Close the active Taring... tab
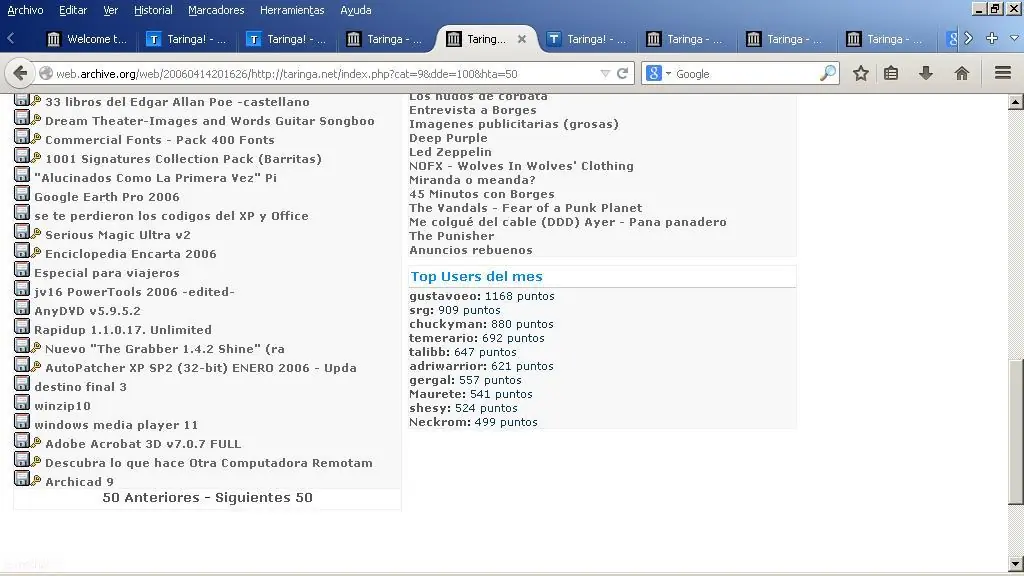This screenshot has width=1024, height=576. pyautogui.click(x=522, y=39)
